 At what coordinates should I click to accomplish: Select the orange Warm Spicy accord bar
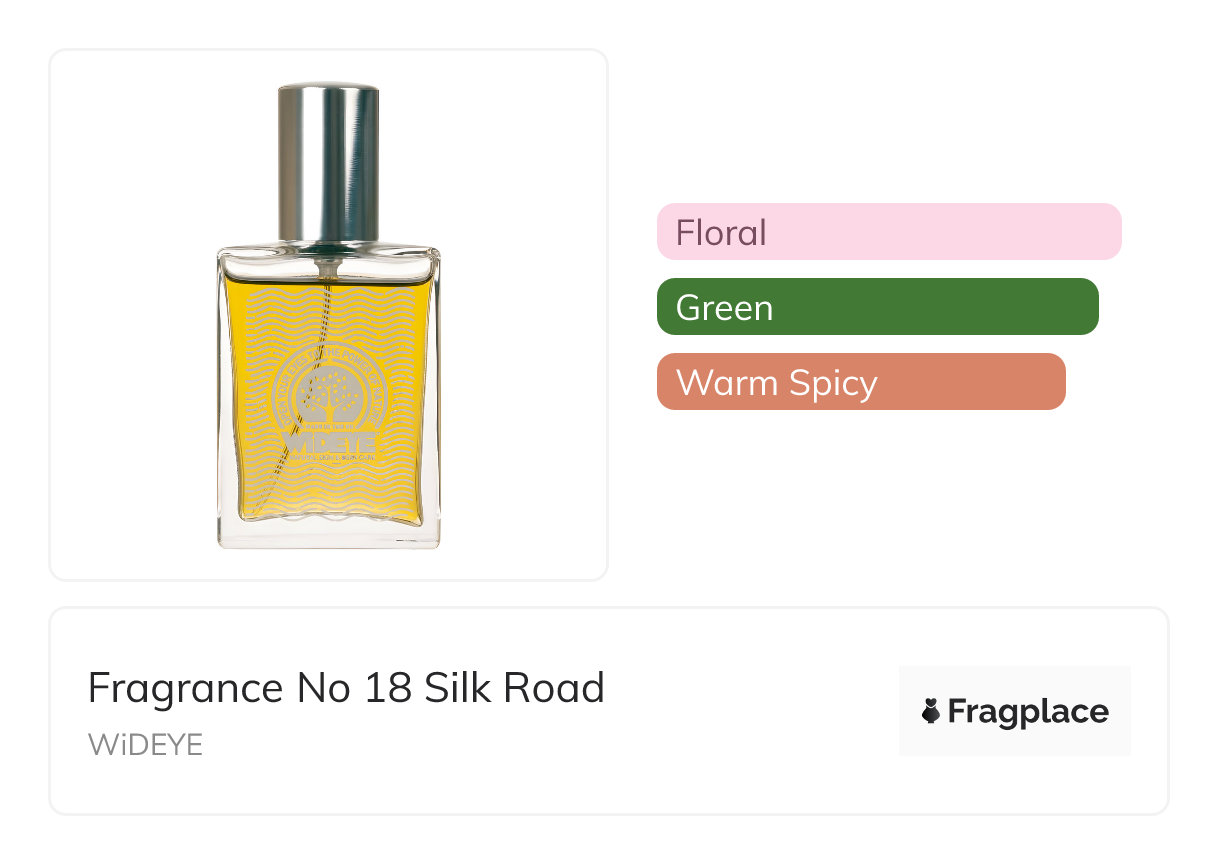click(861, 382)
